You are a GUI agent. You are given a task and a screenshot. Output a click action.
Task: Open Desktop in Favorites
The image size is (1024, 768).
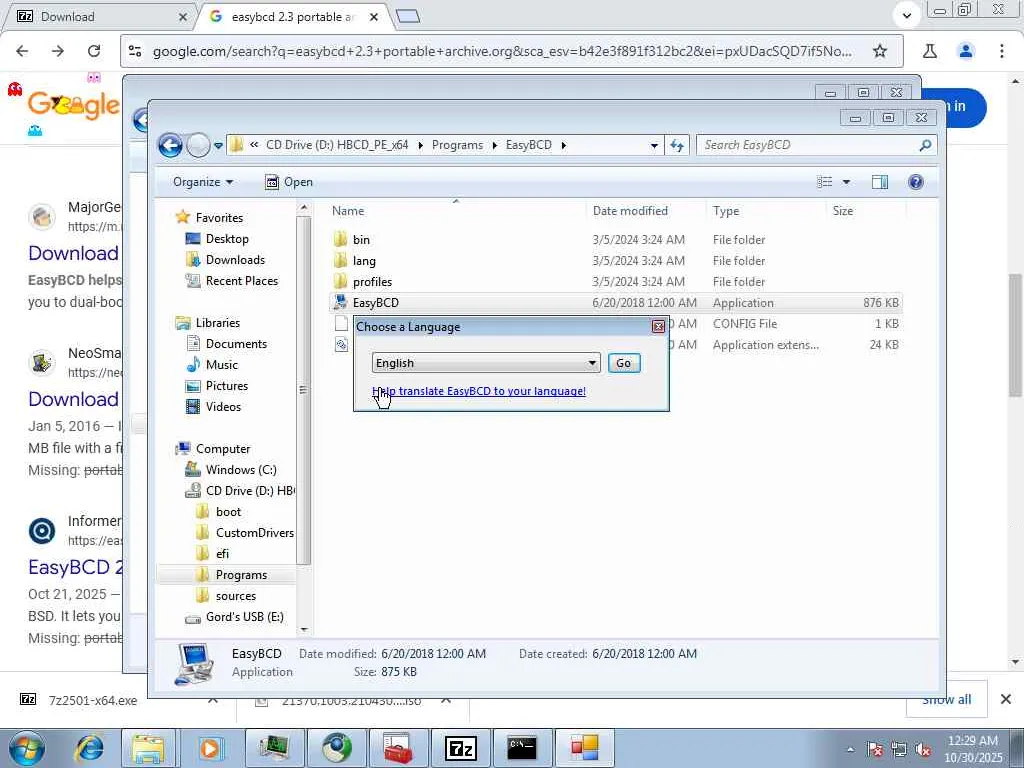pos(227,238)
